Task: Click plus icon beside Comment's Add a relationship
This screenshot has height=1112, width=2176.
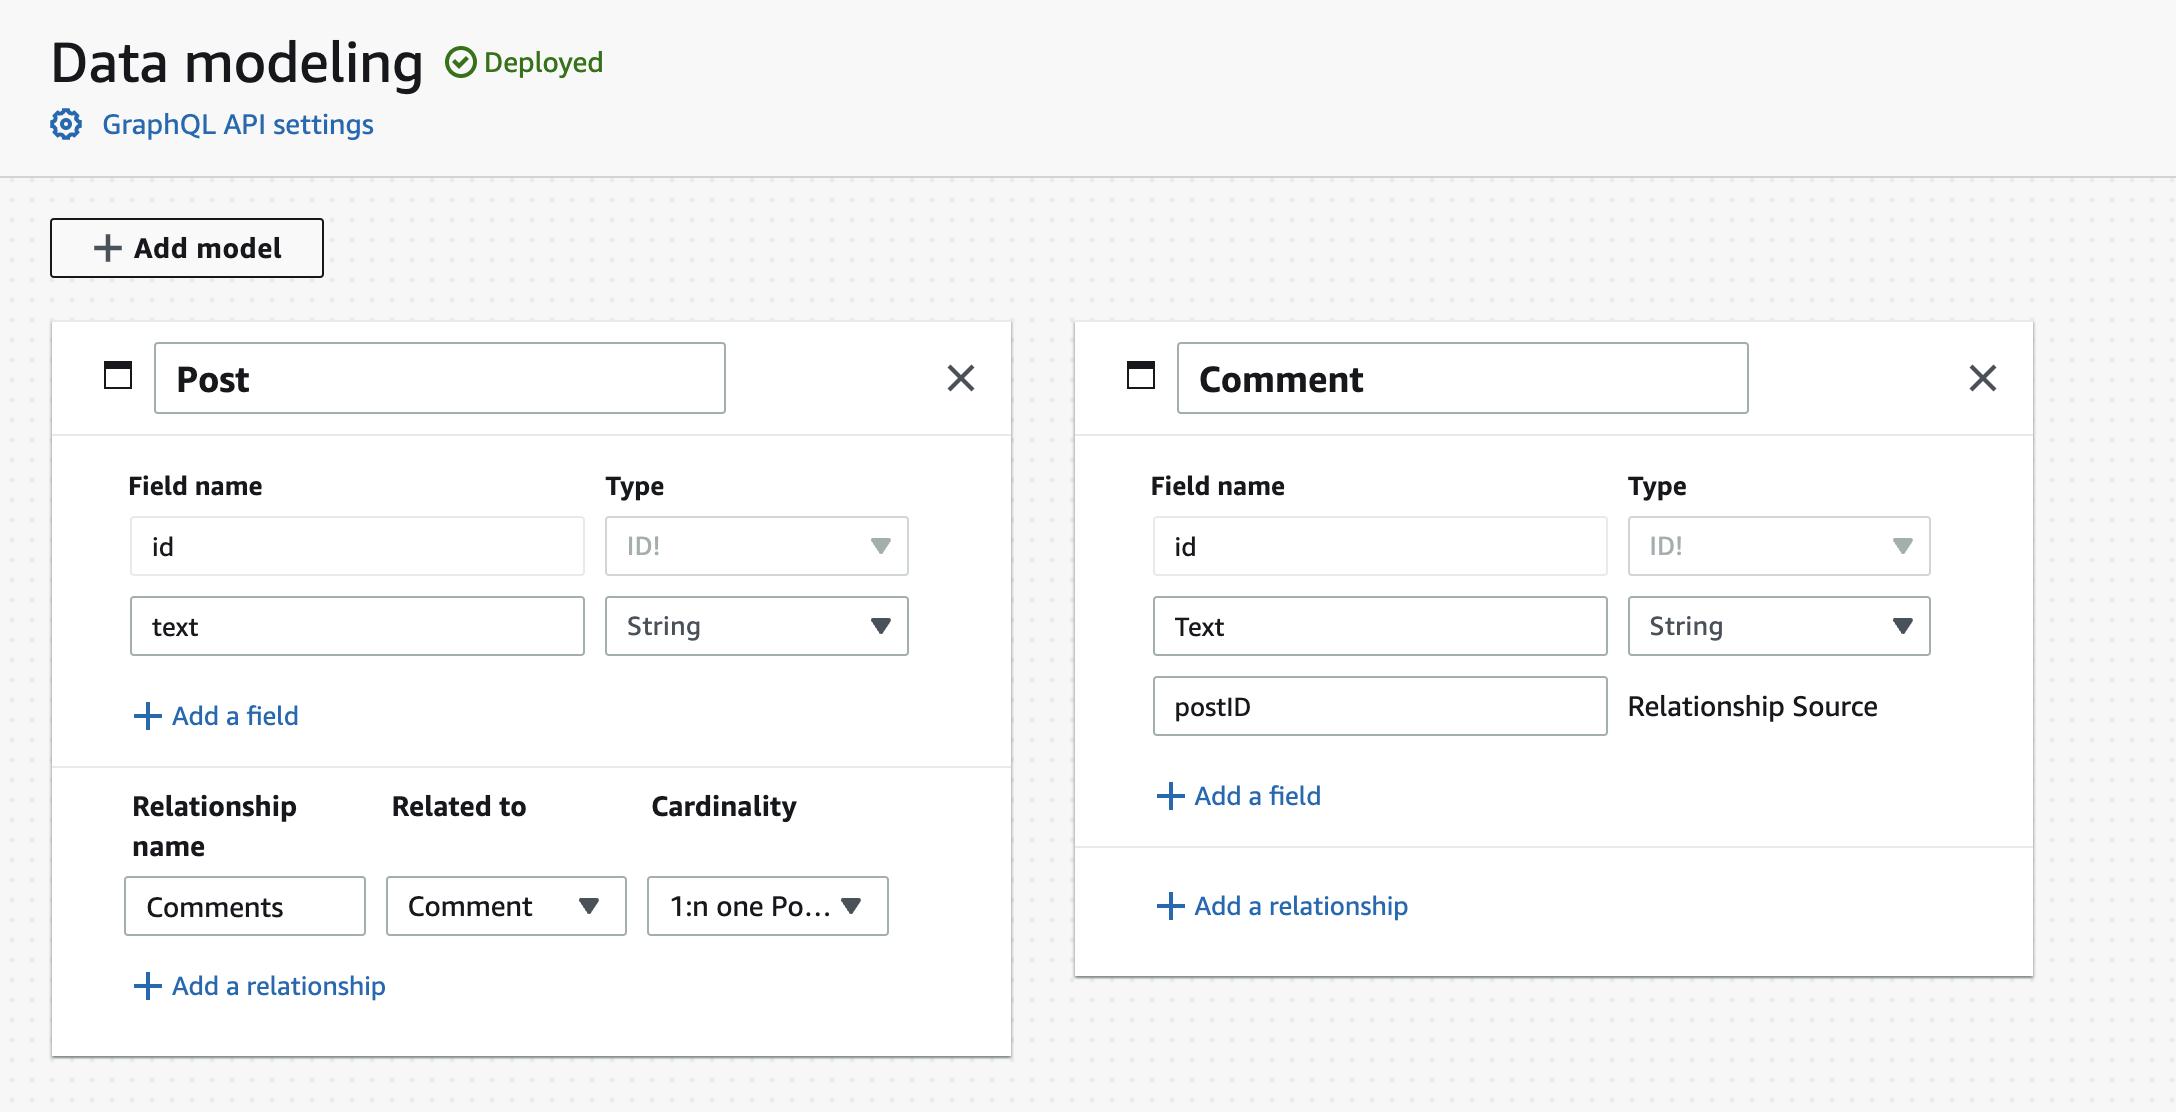Action: [1170, 906]
